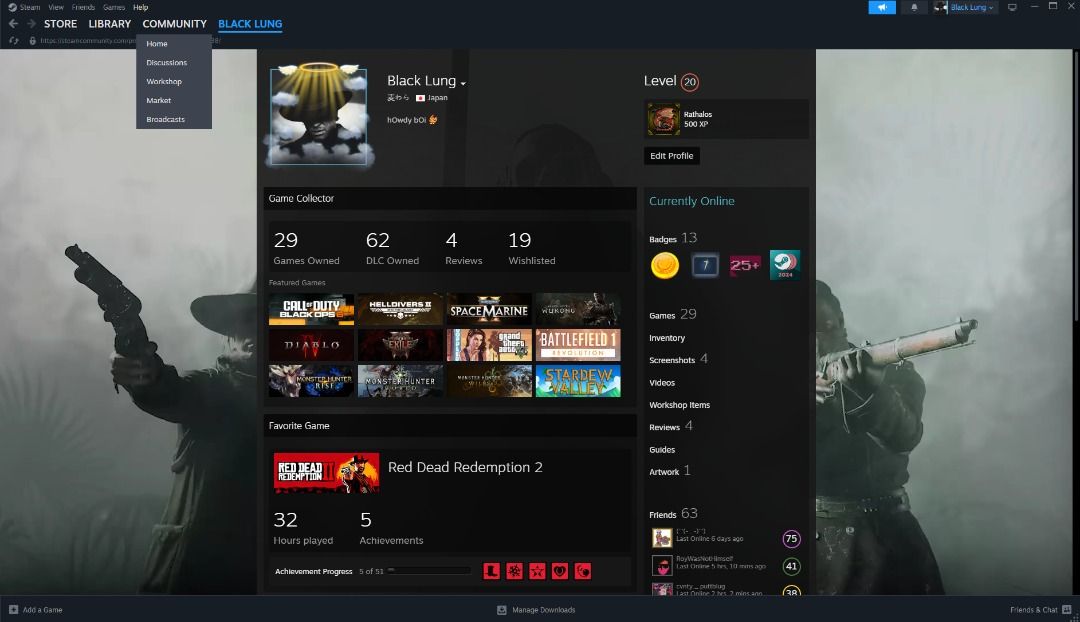1080x622 pixels.
Task: Open the Guides link
Action: coord(662,450)
